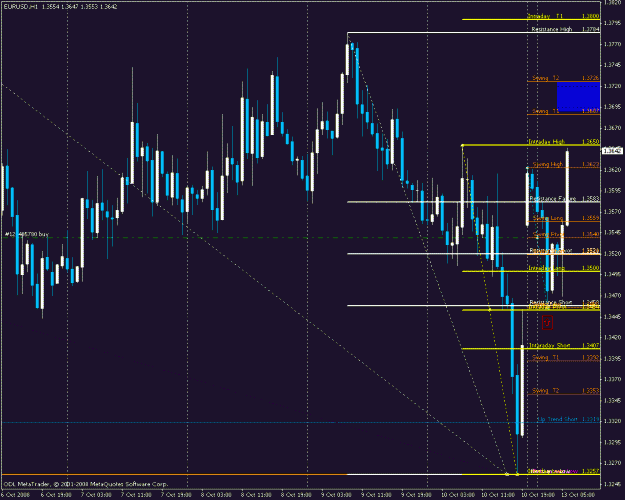Click the 10 Oct 03:00 time label
625x500 pixels.
click(458, 495)
